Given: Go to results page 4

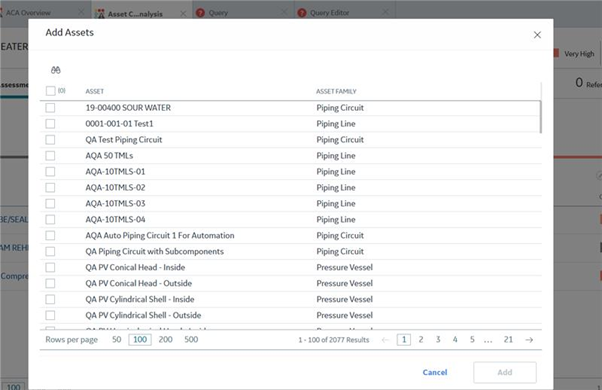Looking at the screenshot, I should (x=455, y=339).
